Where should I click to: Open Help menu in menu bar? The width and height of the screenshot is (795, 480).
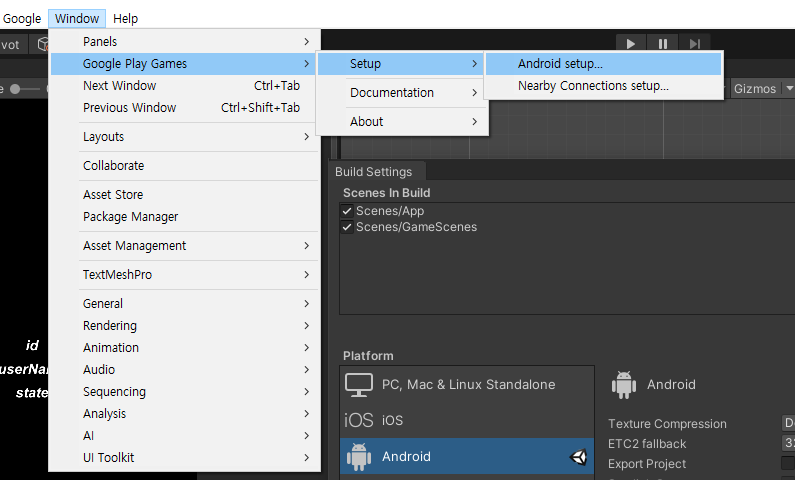(125, 19)
